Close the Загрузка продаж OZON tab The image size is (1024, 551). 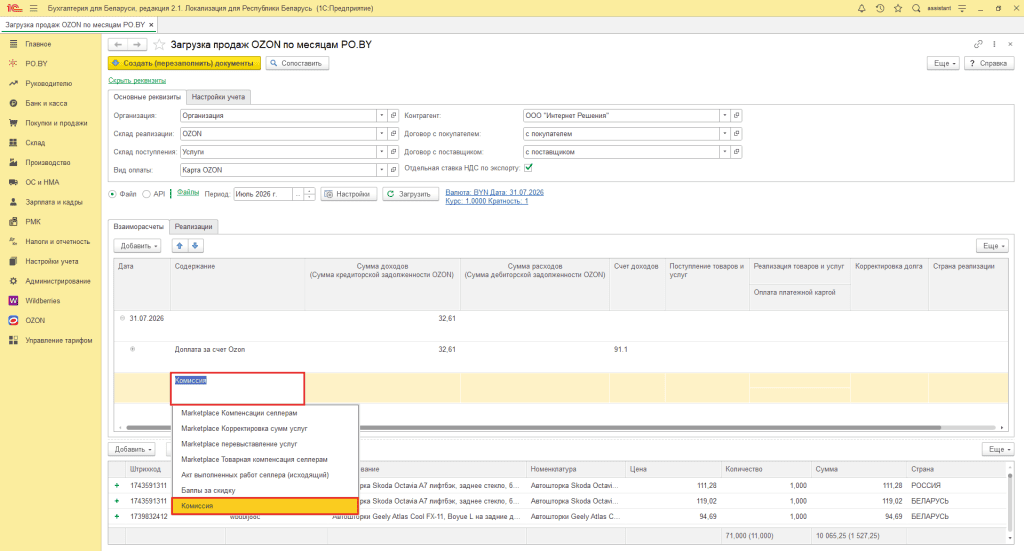(x=152, y=25)
